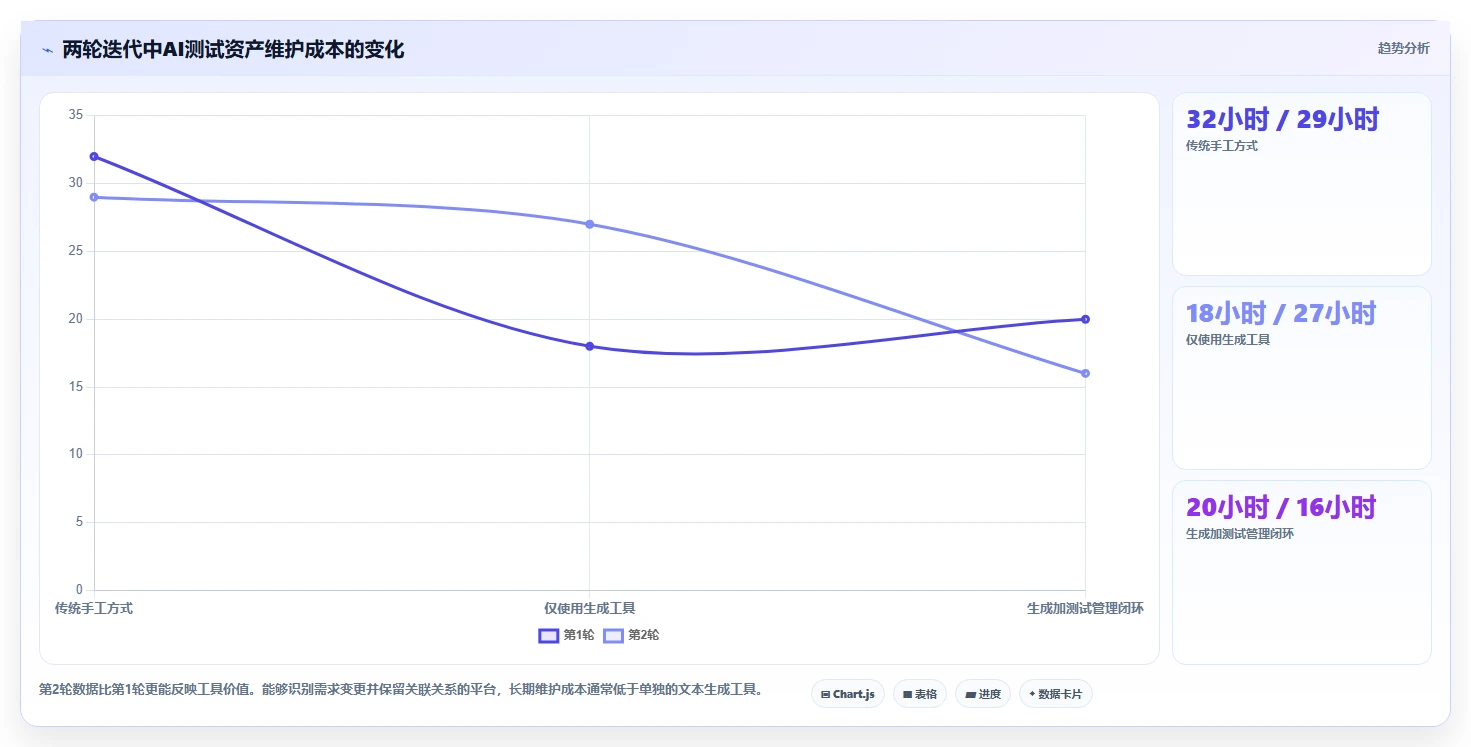Image resolution: width=1471 pixels, height=747 pixels.
Task: Click the 仅使用生成工具 card caption
Action: [1228, 340]
